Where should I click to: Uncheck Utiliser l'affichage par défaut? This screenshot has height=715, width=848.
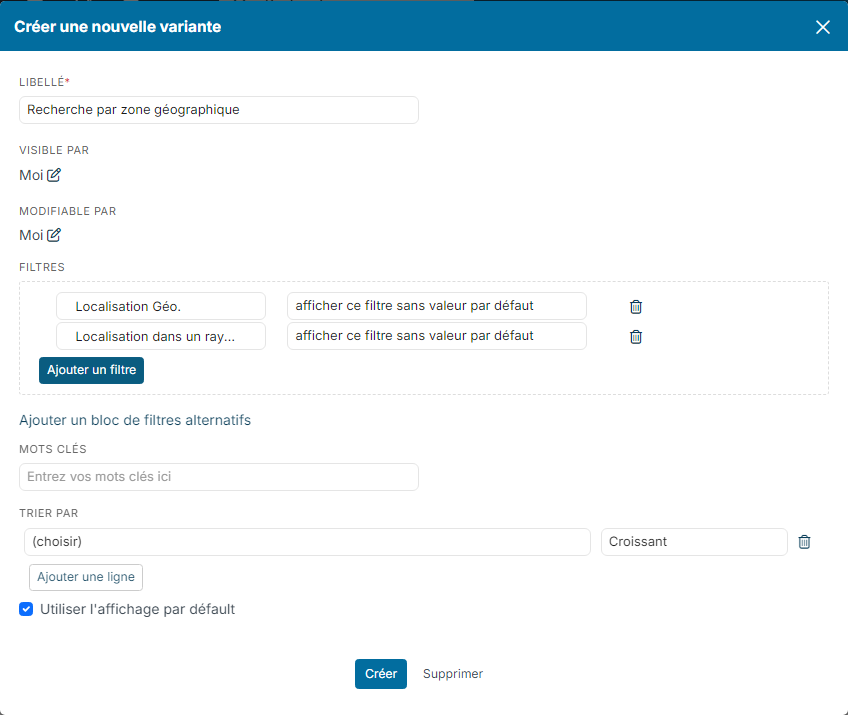pyautogui.click(x=26, y=609)
